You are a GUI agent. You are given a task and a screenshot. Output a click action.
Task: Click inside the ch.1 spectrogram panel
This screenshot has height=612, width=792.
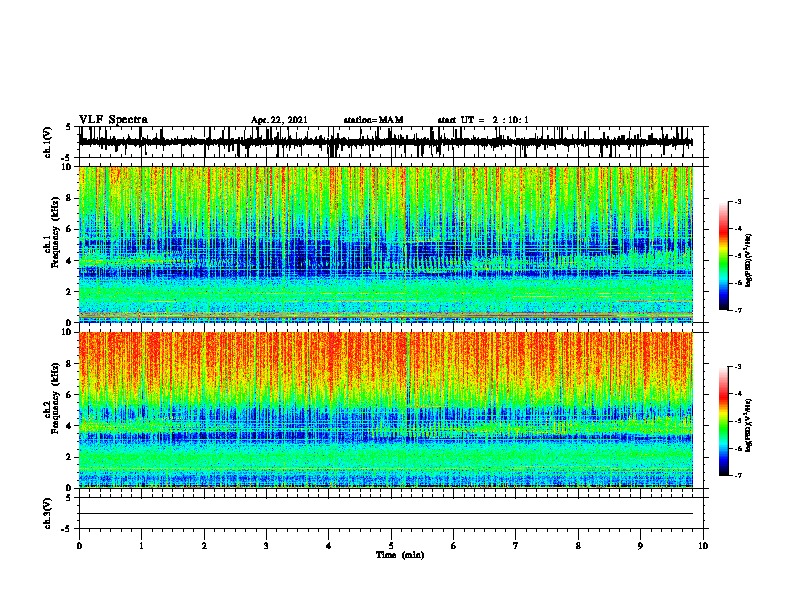[385, 244]
